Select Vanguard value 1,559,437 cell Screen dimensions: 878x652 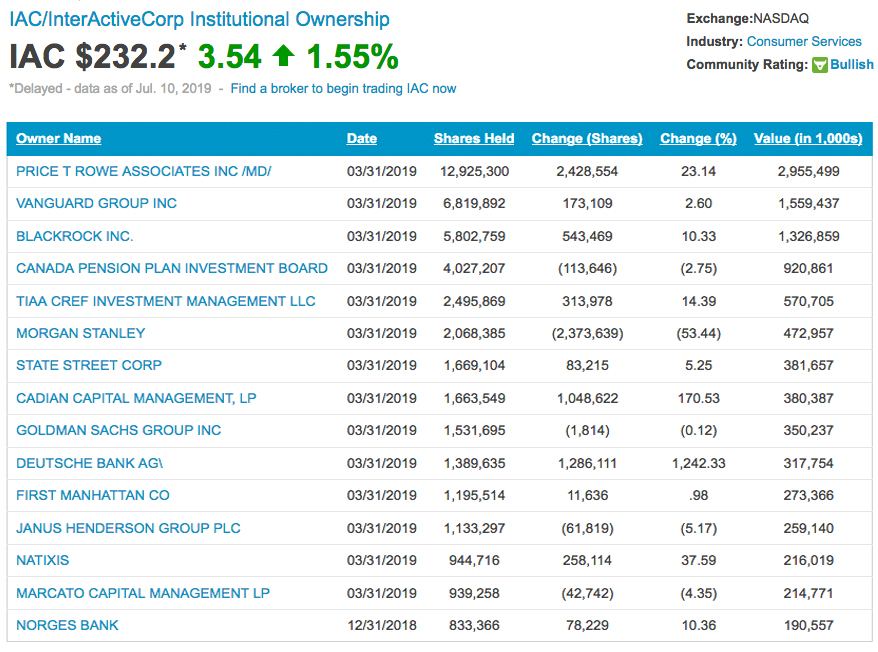[809, 203]
